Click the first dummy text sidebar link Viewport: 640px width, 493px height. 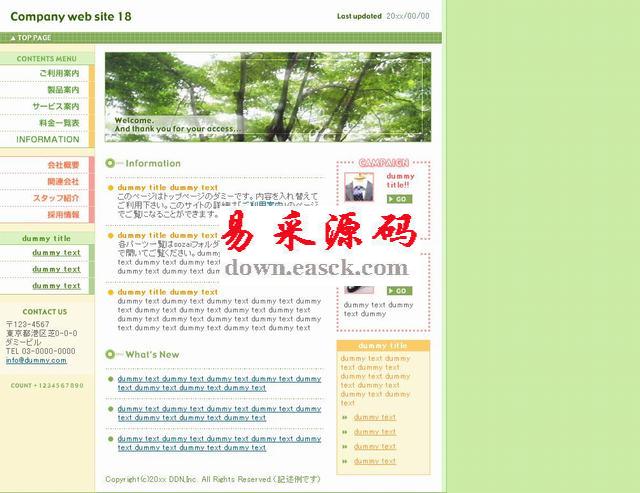[56, 253]
